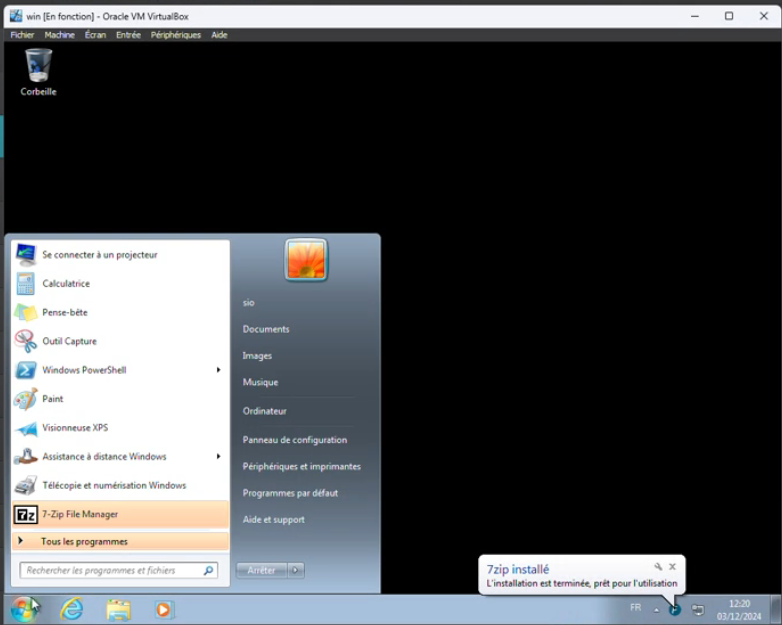The width and height of the screenshot is (782, 625).
Task: Open Musique from the Start menu
Action: click(260, 382)
